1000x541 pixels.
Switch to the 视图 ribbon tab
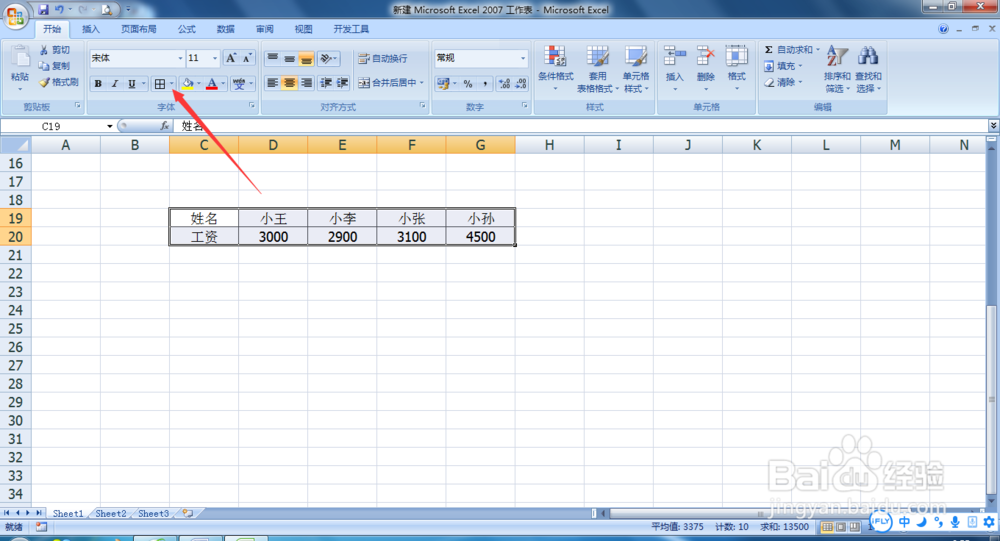click(304, 29)
